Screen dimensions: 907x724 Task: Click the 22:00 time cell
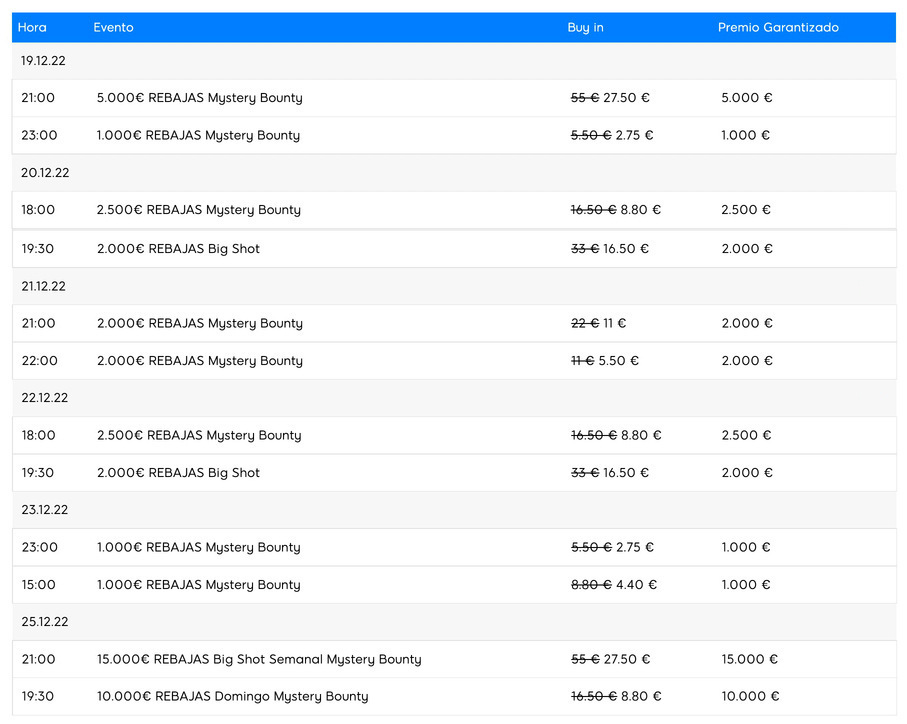(x=39, y=361)
